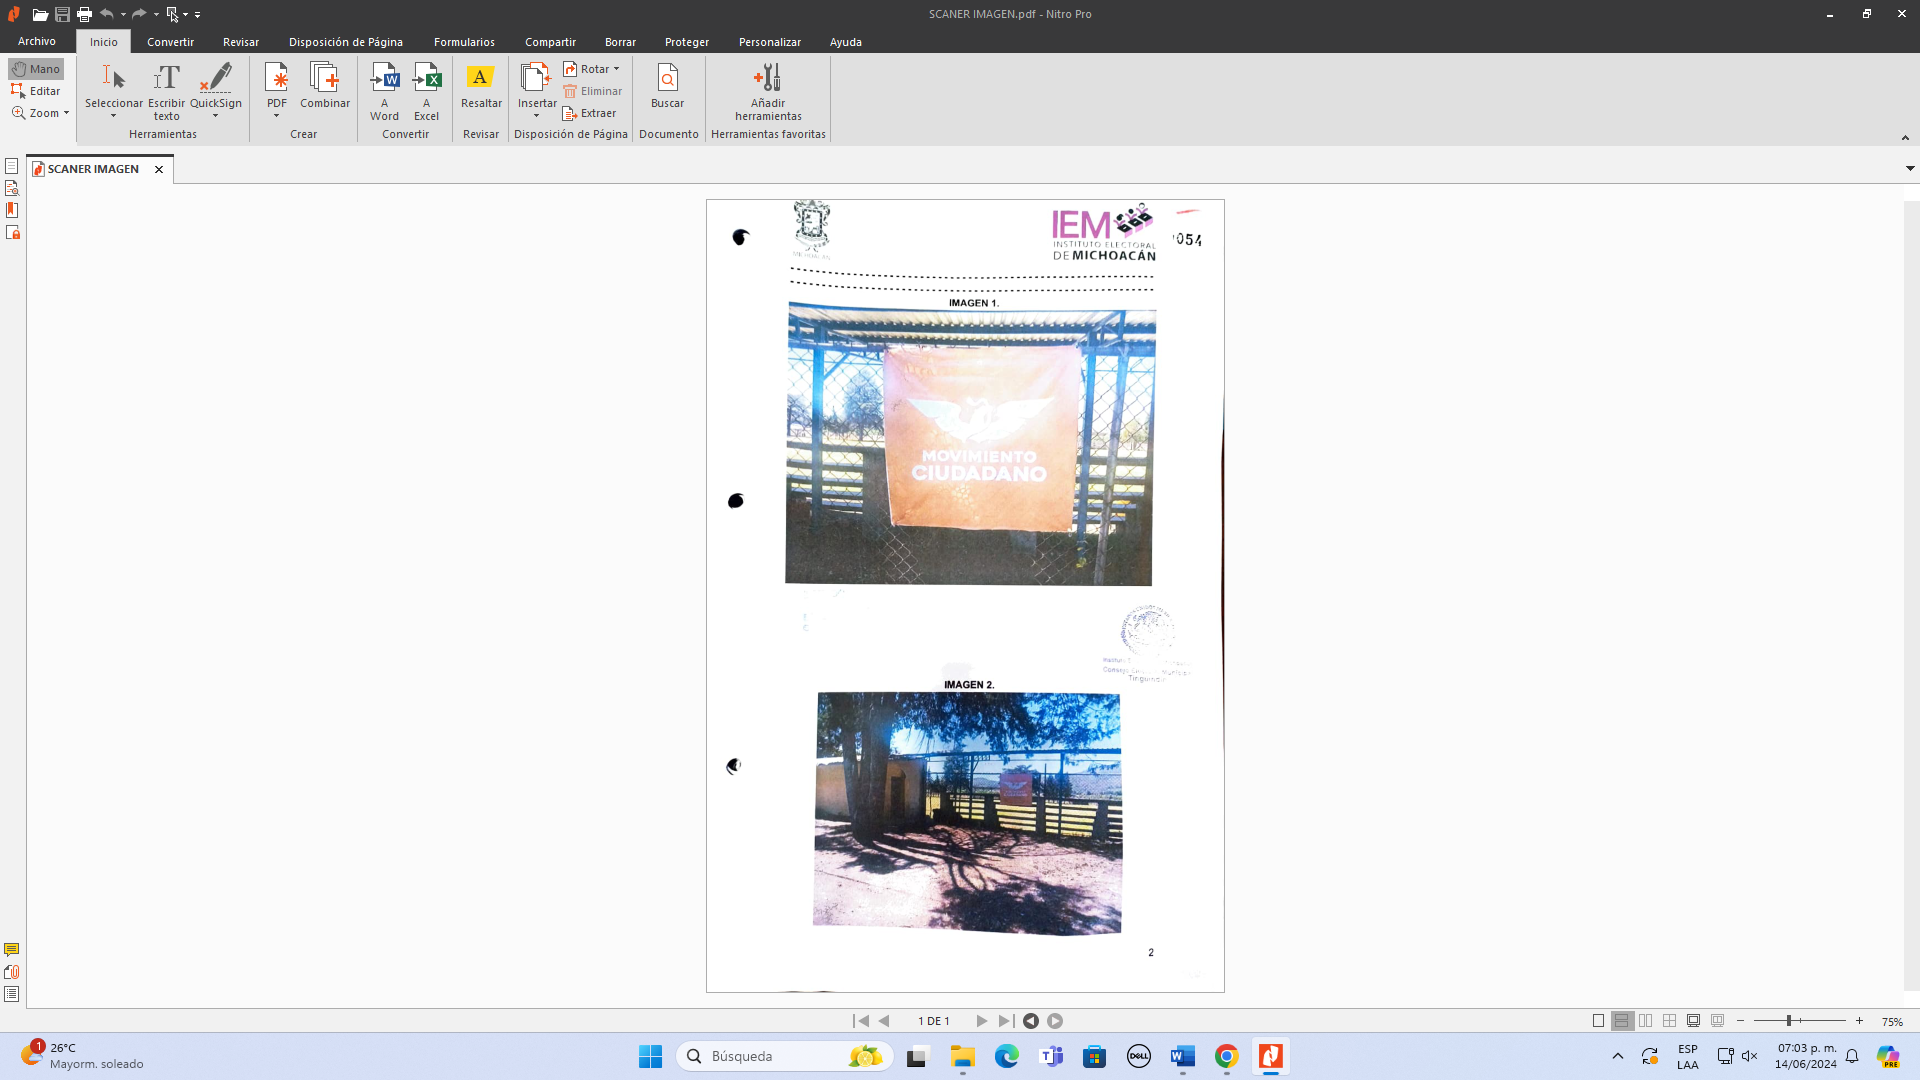The image size is (1920, 1080).
Task: Switch to the Proteger tab
Action: (x=687, y=42)
